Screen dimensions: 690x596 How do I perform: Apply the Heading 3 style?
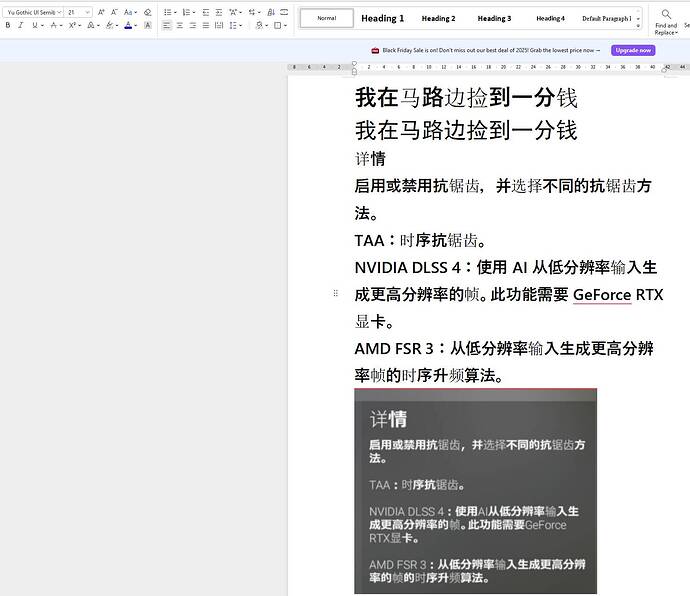click(494, 18)
